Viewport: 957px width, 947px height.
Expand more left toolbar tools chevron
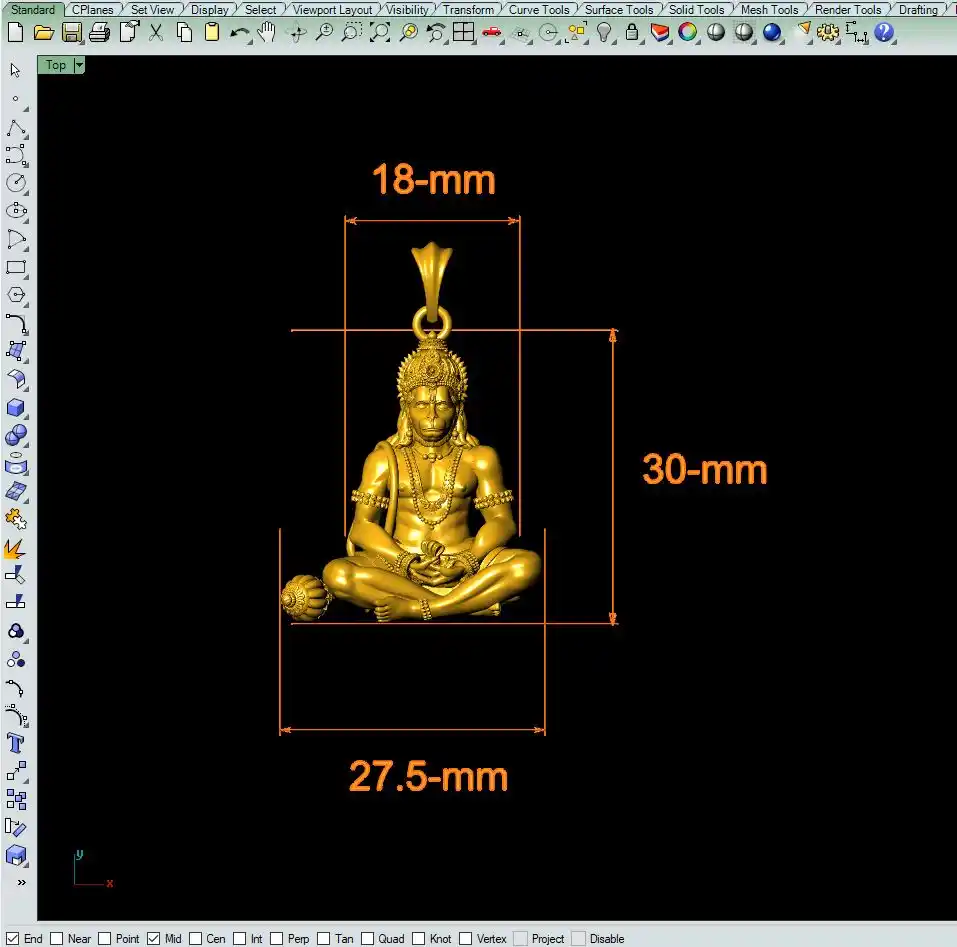coord(20,883)
